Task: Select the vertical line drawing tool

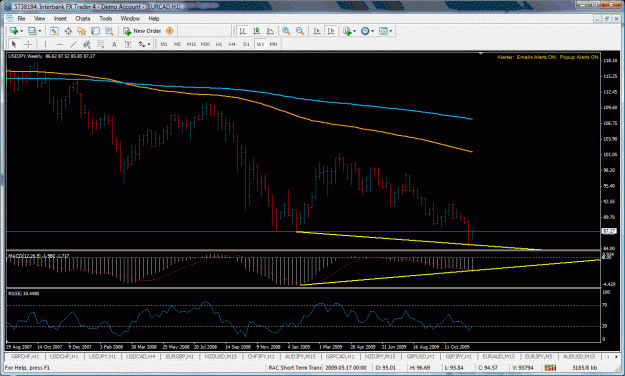Action: [x=45, y=44]
